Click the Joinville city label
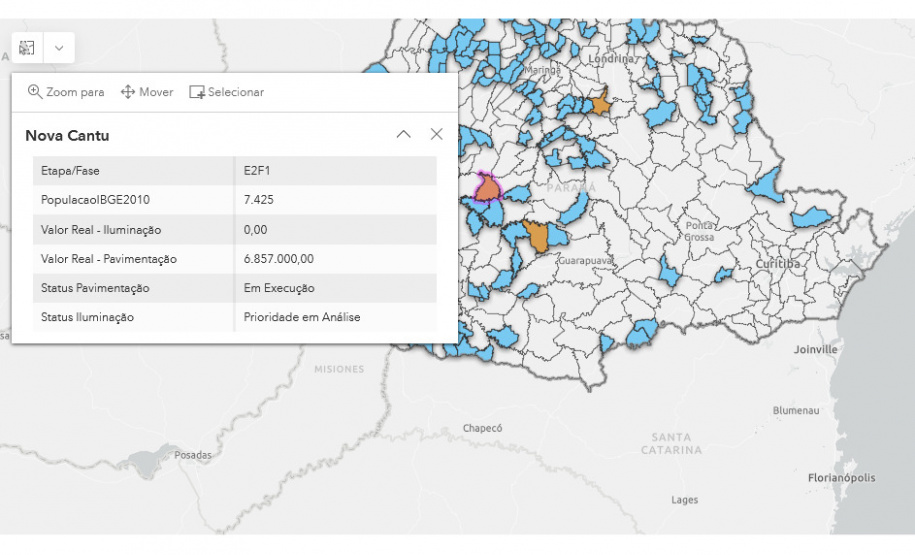The width and height of the screenshot is (915, 555). 815,350
